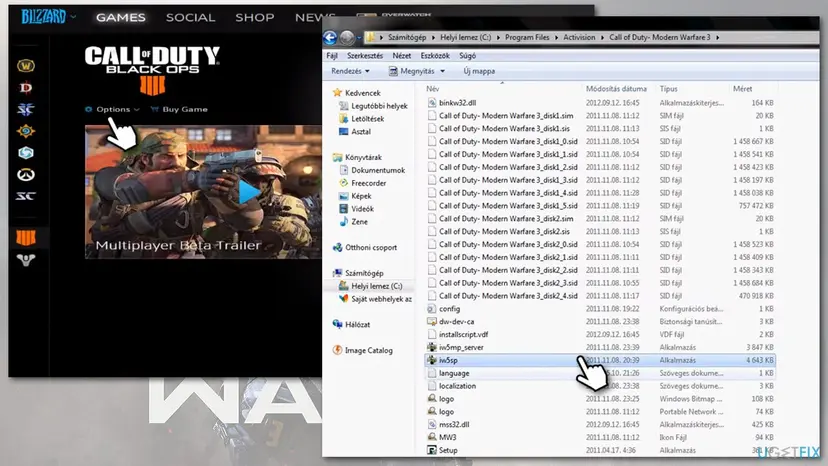This screenshot has height=466, width=828.
Task: Select Könyvtárak in navigation pane
Action: 357,157
